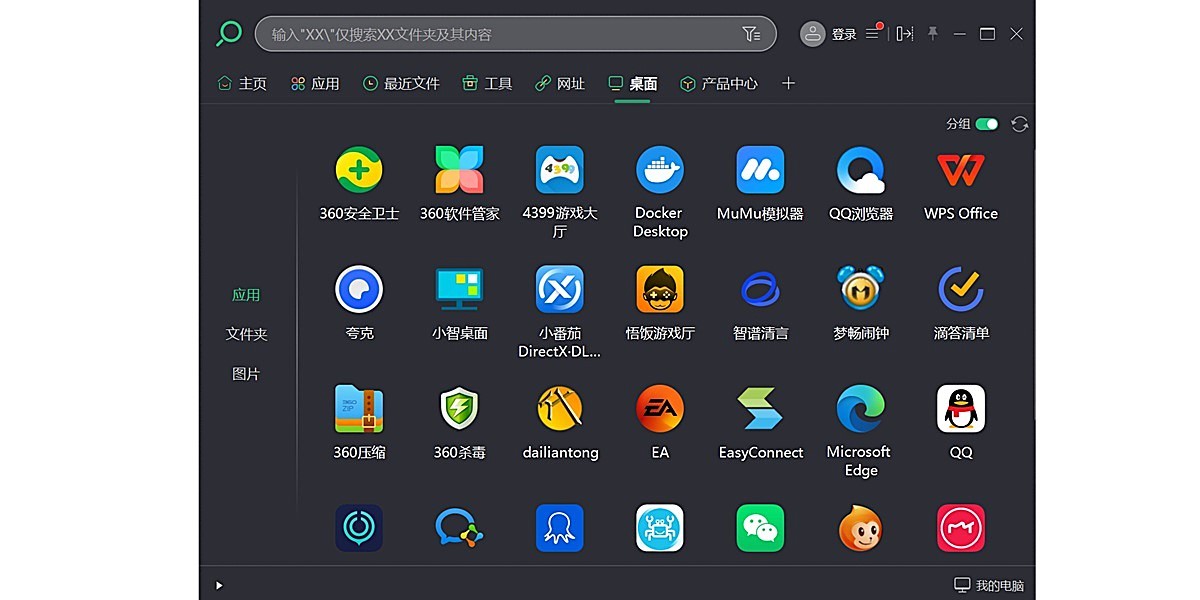Open the MuMu模拟器 emulator
1200x600 pixels.
point(759,166)
